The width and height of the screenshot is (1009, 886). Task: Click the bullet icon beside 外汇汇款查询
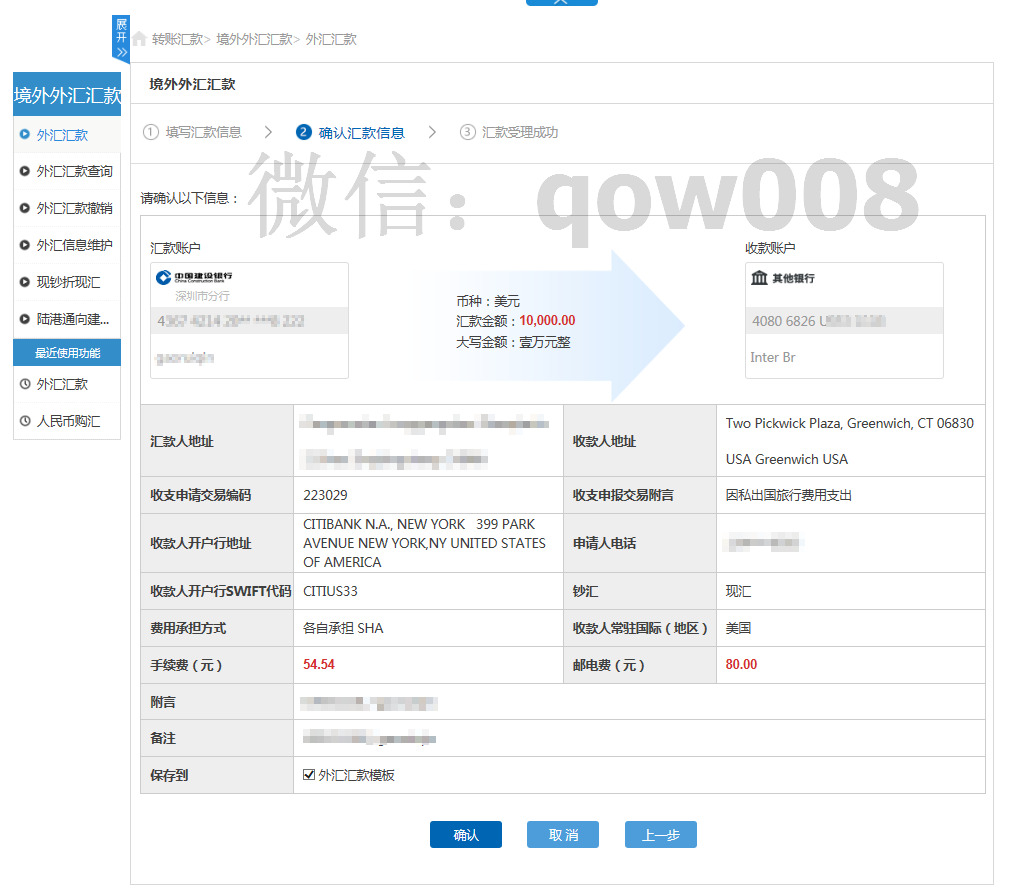coord(23,171)
